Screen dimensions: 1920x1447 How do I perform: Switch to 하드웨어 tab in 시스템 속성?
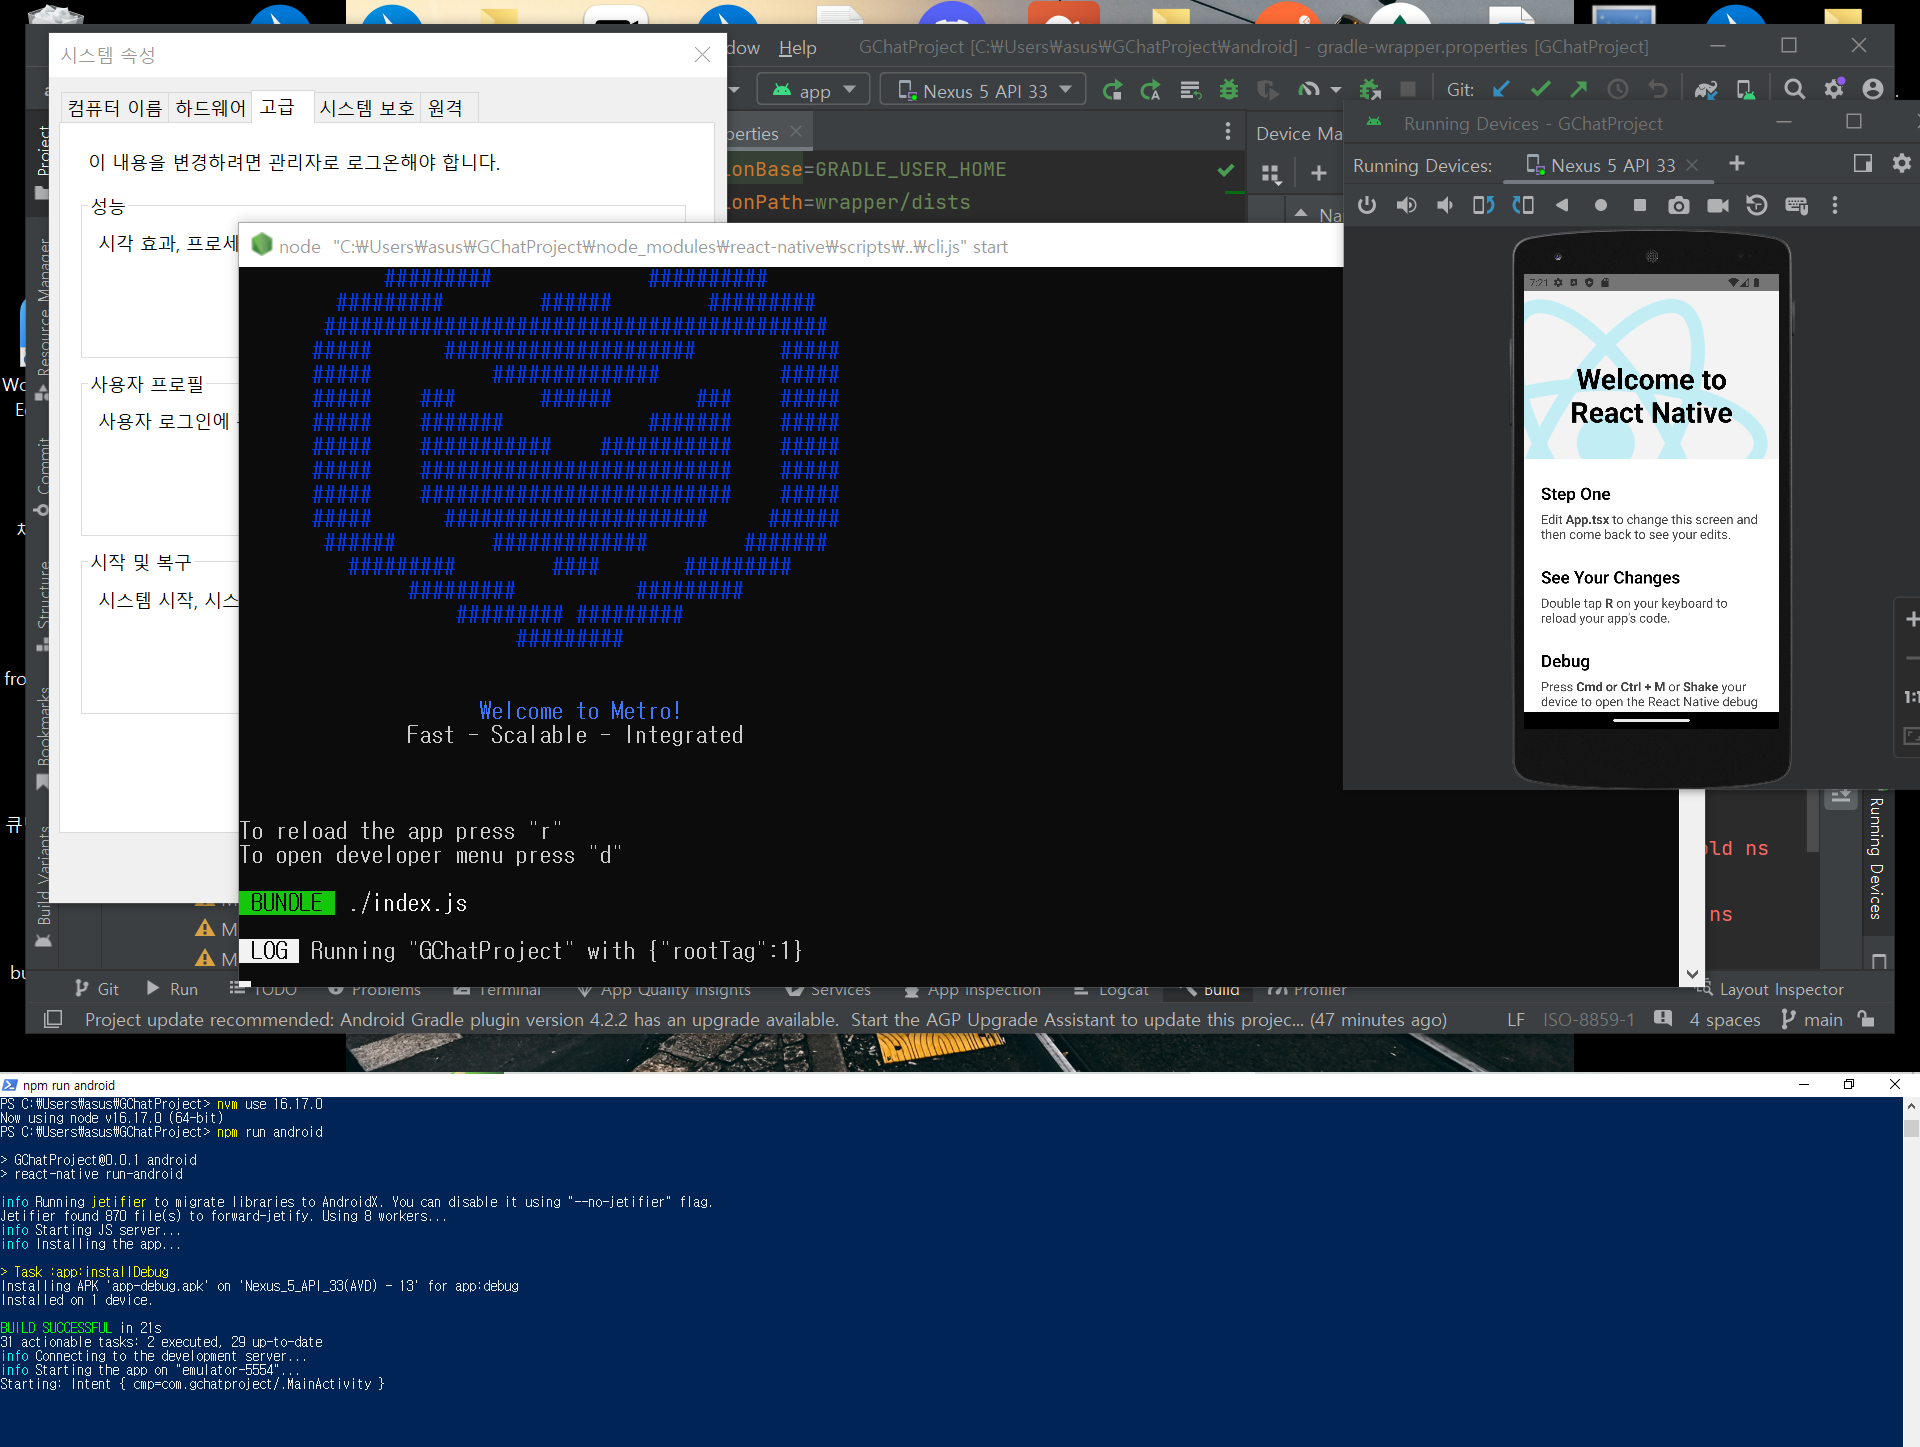(210, 108)
